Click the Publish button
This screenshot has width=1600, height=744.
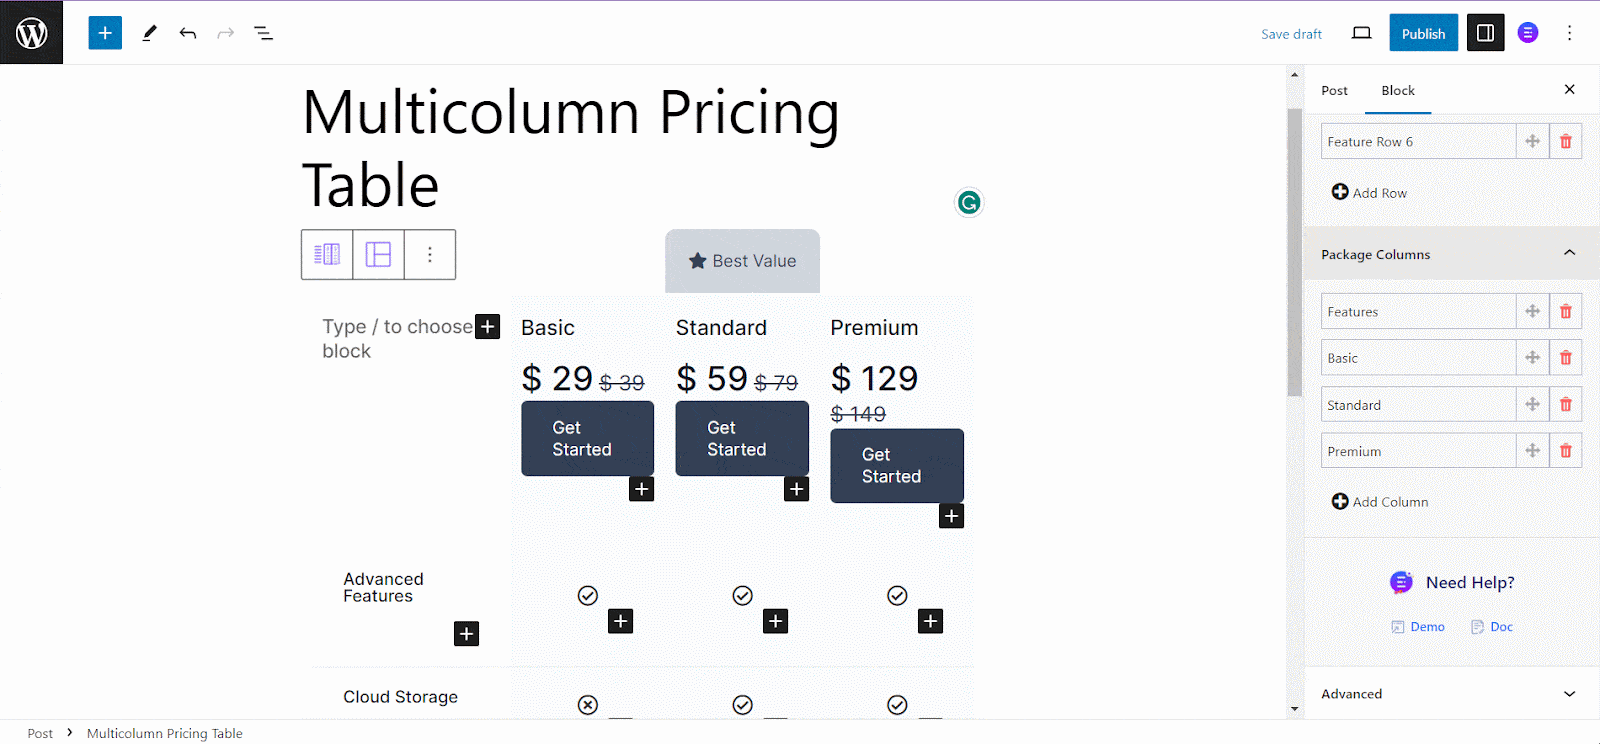click(1422, 32)
